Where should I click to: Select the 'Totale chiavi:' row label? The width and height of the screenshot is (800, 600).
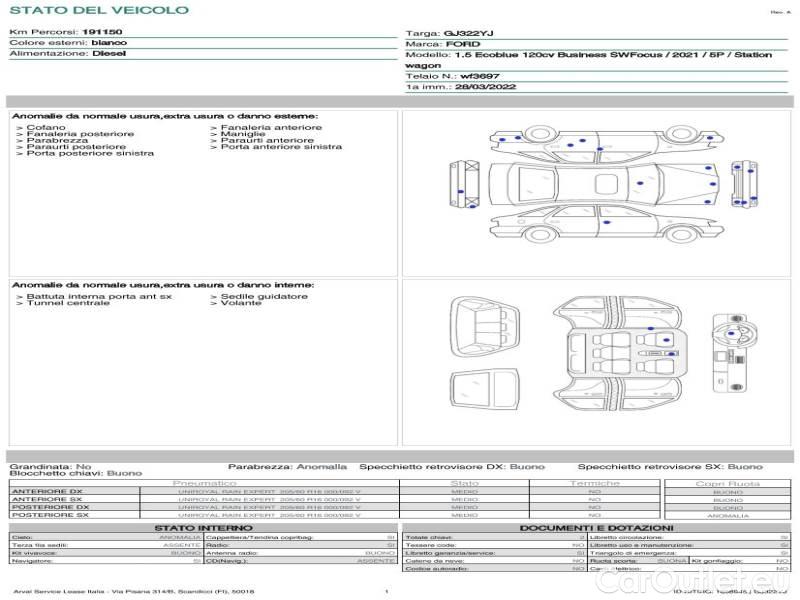click(429, 538)
